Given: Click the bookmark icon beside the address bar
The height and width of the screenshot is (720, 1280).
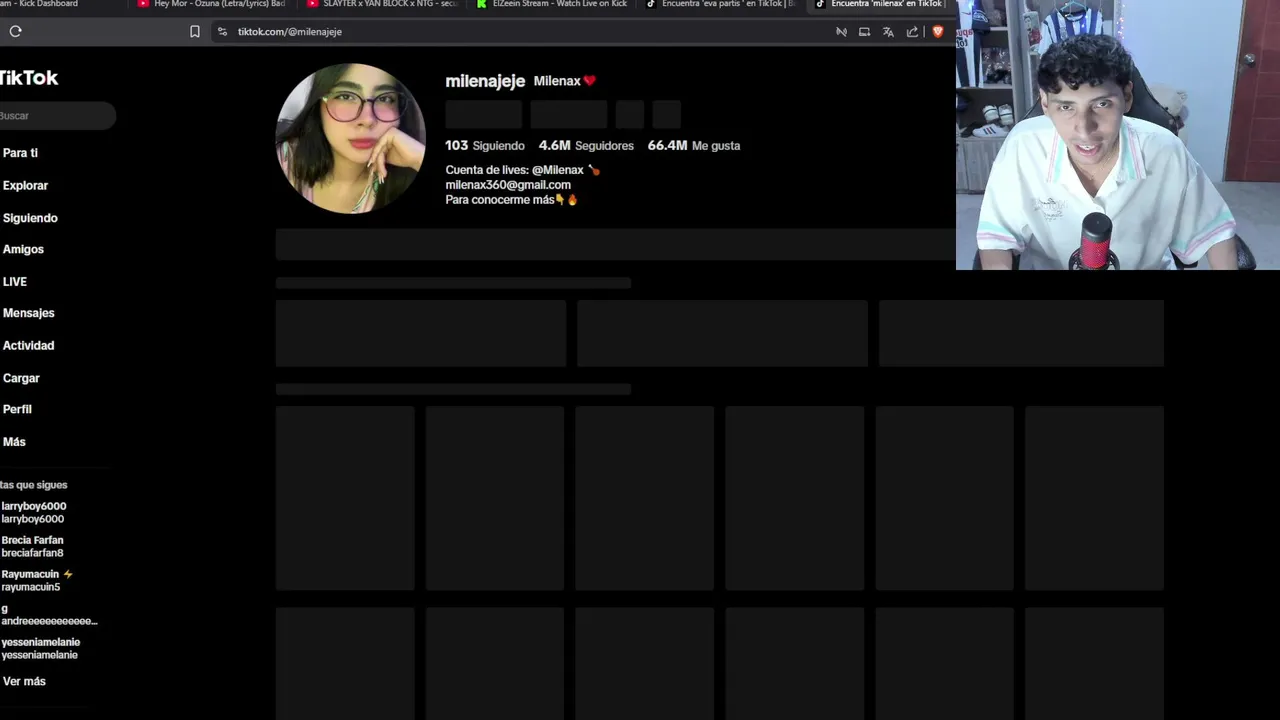Looking at the screenshot, I should click(x=195, y=31).
